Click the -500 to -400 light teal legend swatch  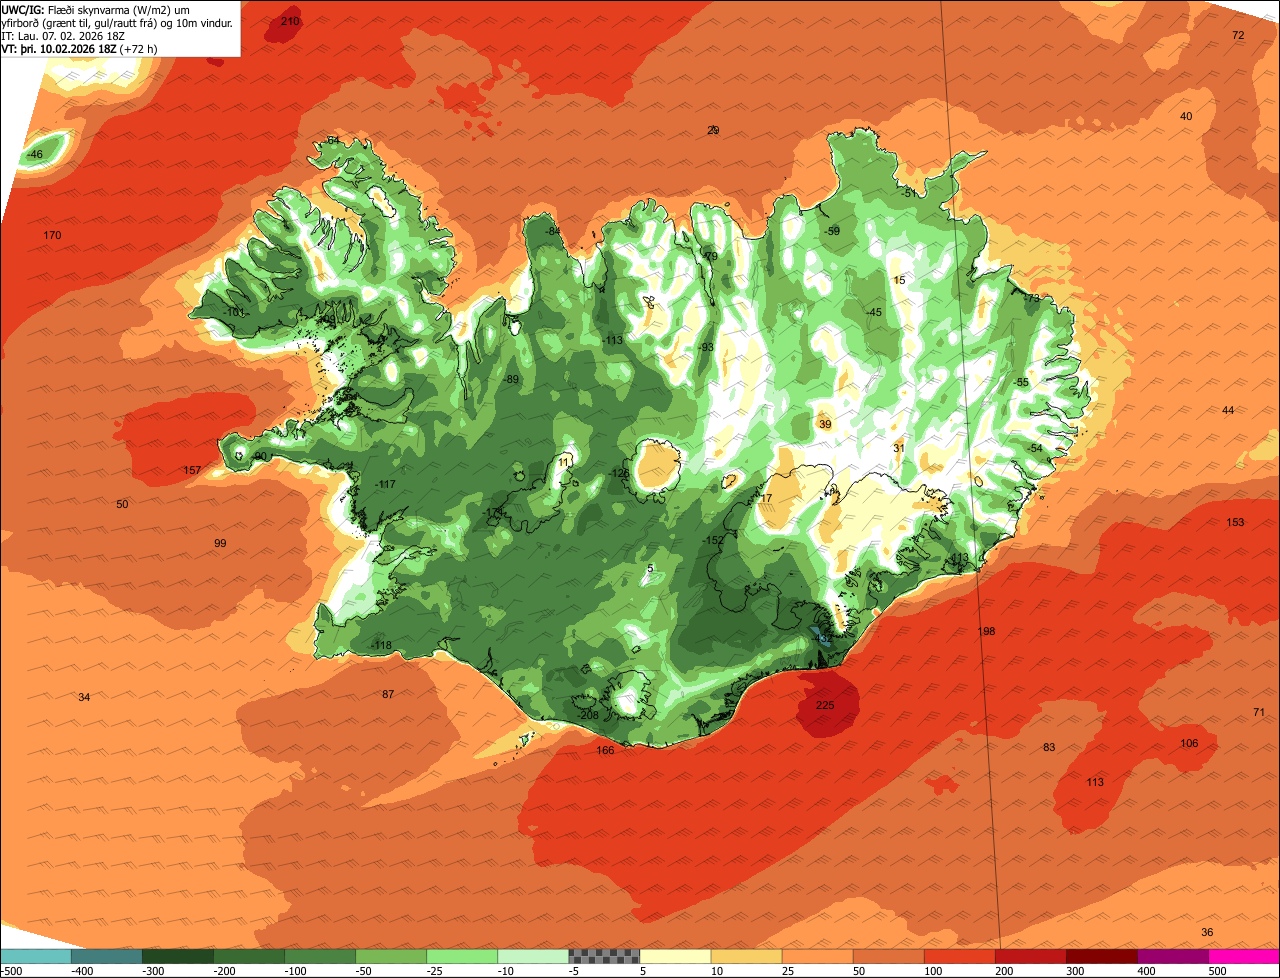click(x=36, y=956)
